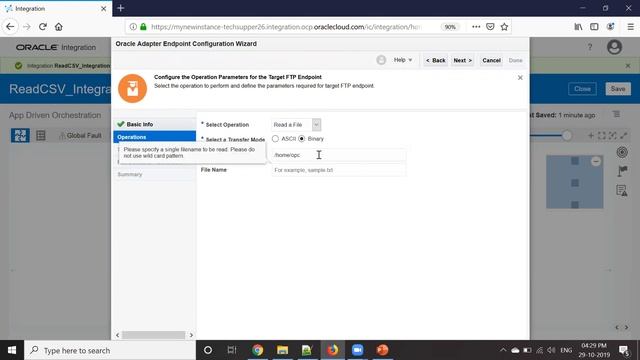Close the integration editor
This screenshot has height=360, width=640.
[x=582, y=89]
